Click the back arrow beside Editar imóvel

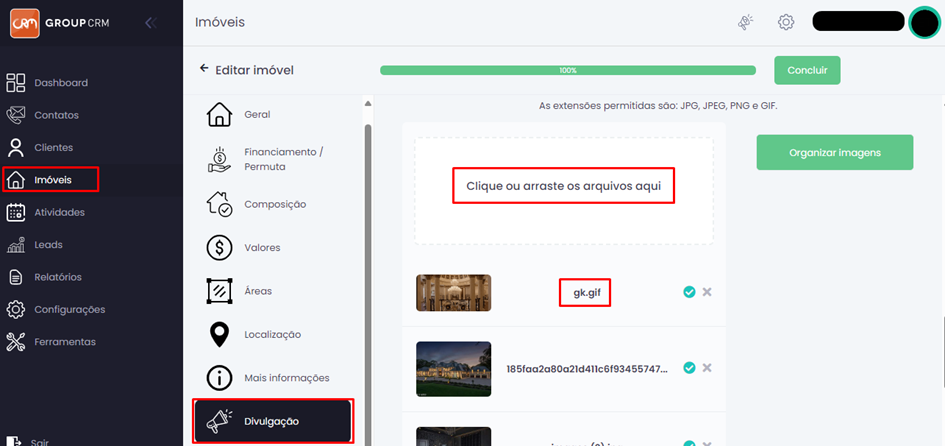204,68
